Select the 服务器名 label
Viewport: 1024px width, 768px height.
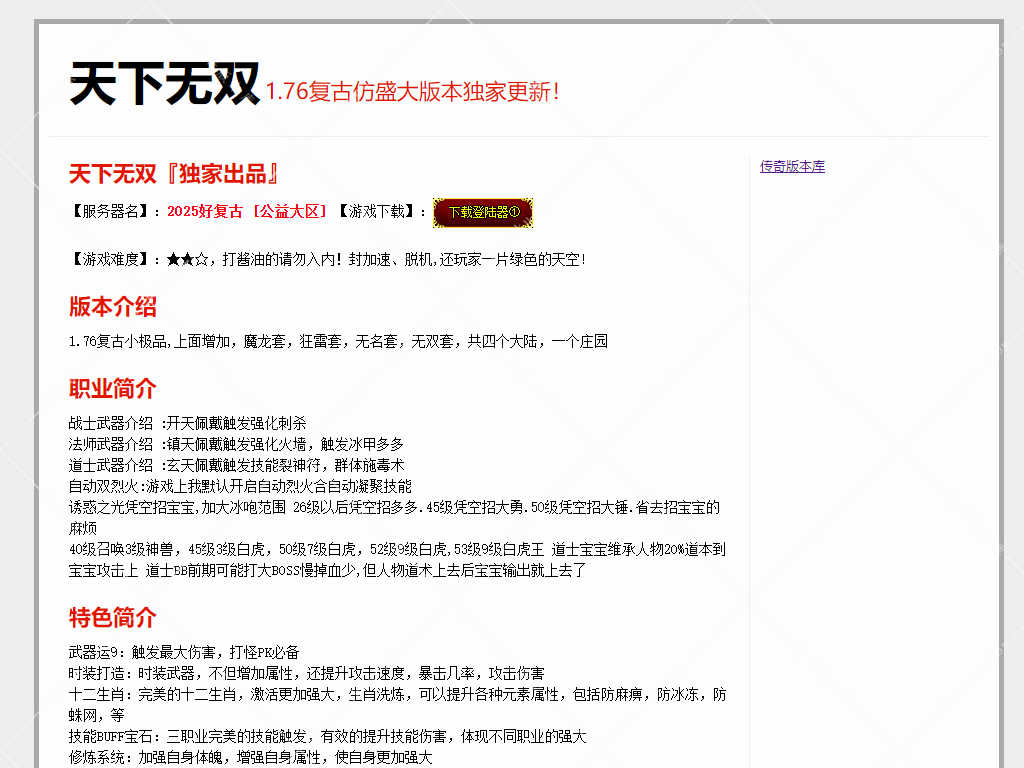(110, 211)
